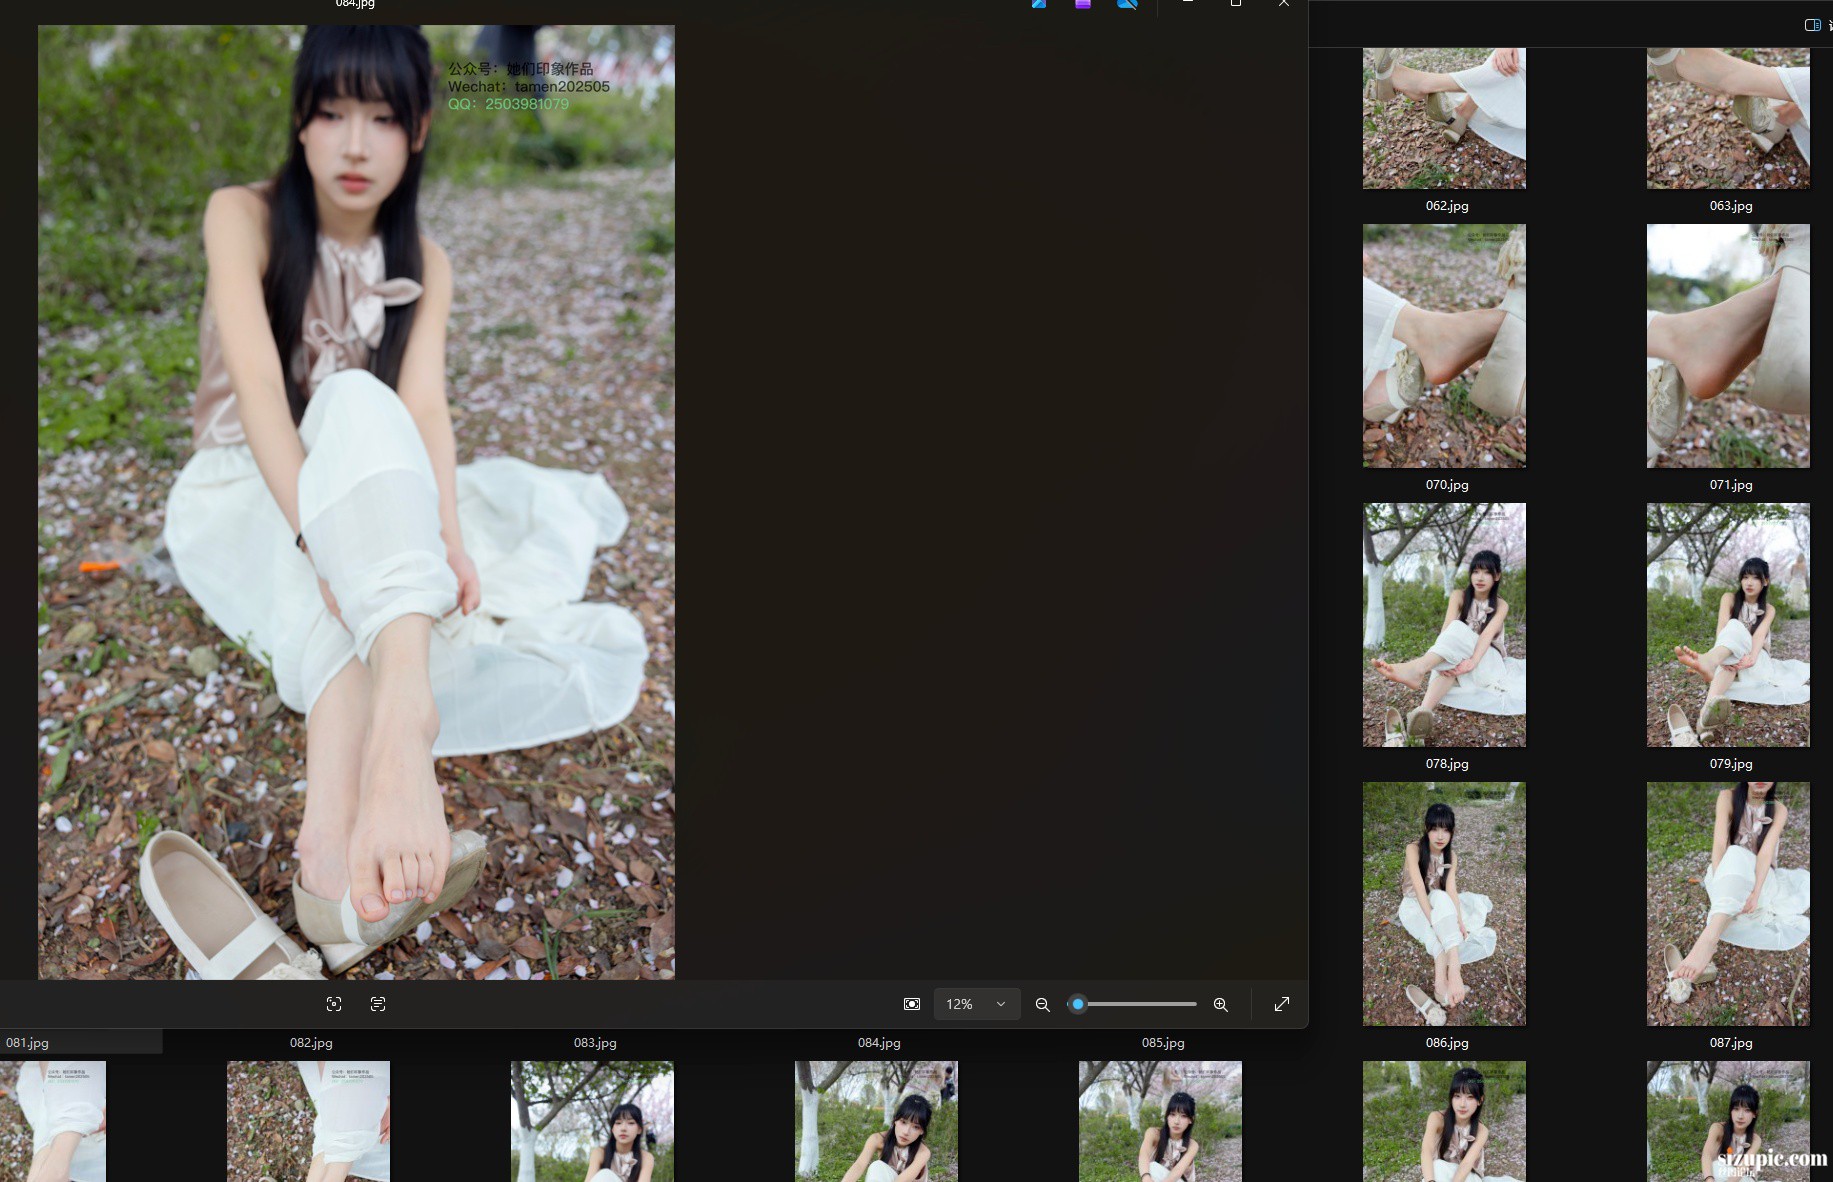The image size is (1833, 1182).
Task: Click the "063.jpg" file name text
Action: (1731, 206)
